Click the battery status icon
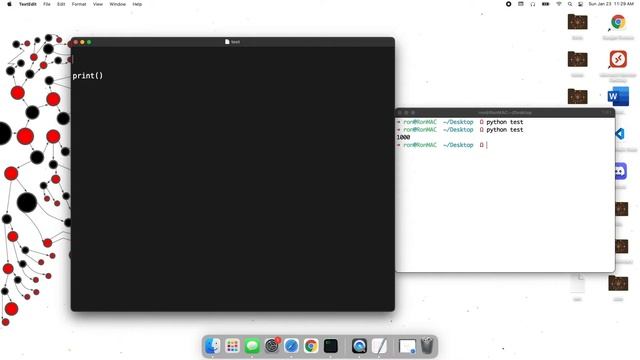 (546, 4)
